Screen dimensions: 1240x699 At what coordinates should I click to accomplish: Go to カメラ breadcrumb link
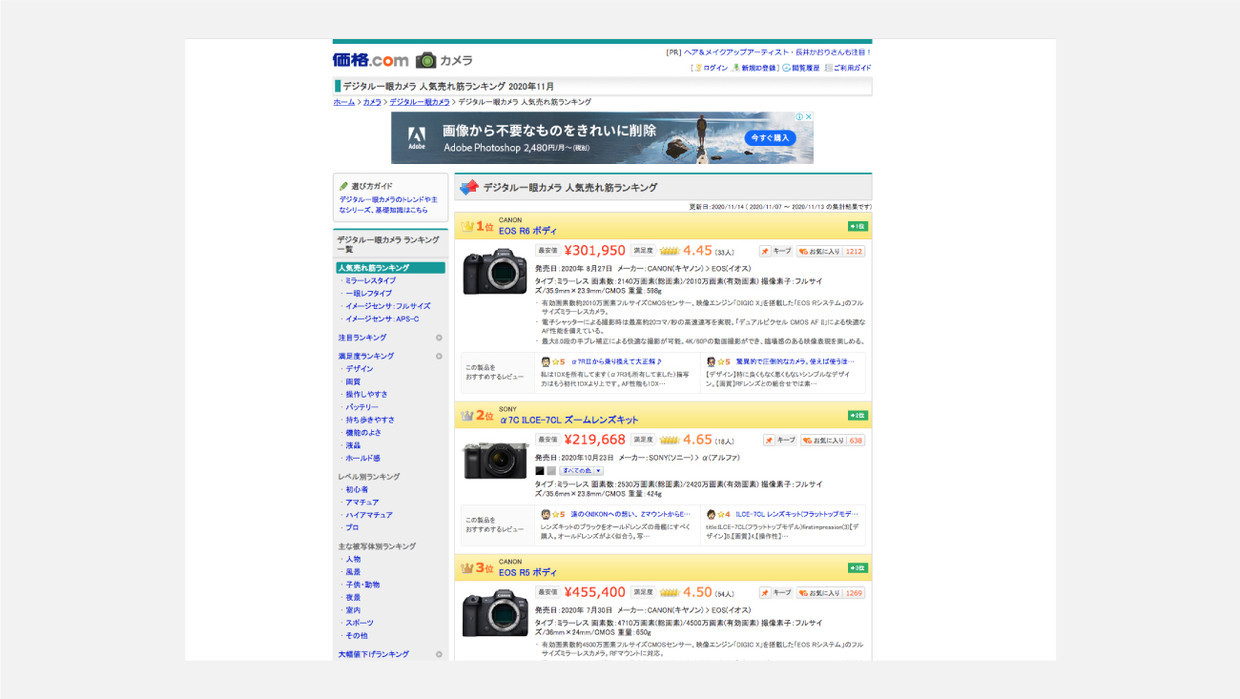point(372,102)
